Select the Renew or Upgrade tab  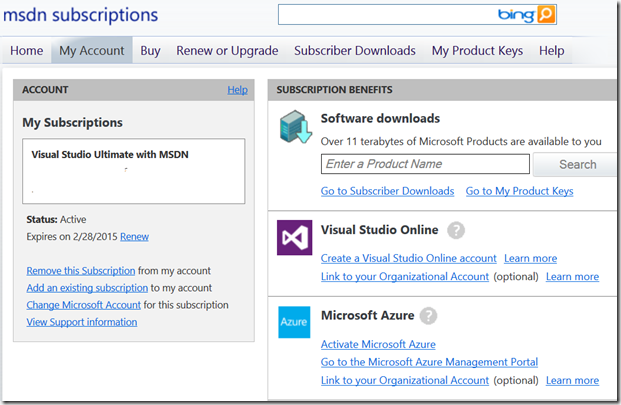(227, 51)
